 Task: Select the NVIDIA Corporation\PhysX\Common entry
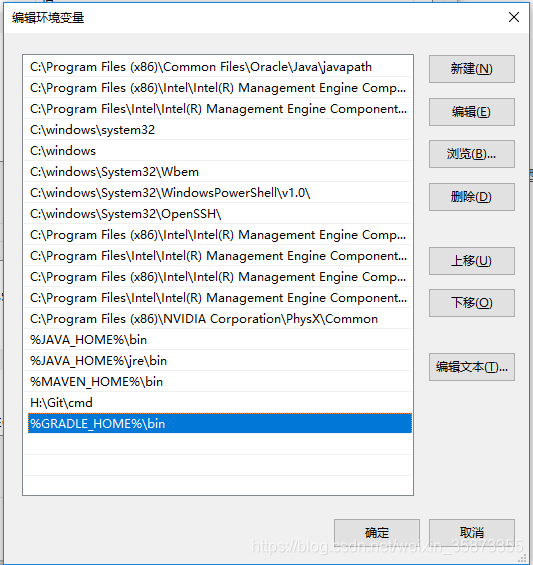coord(218,319)
